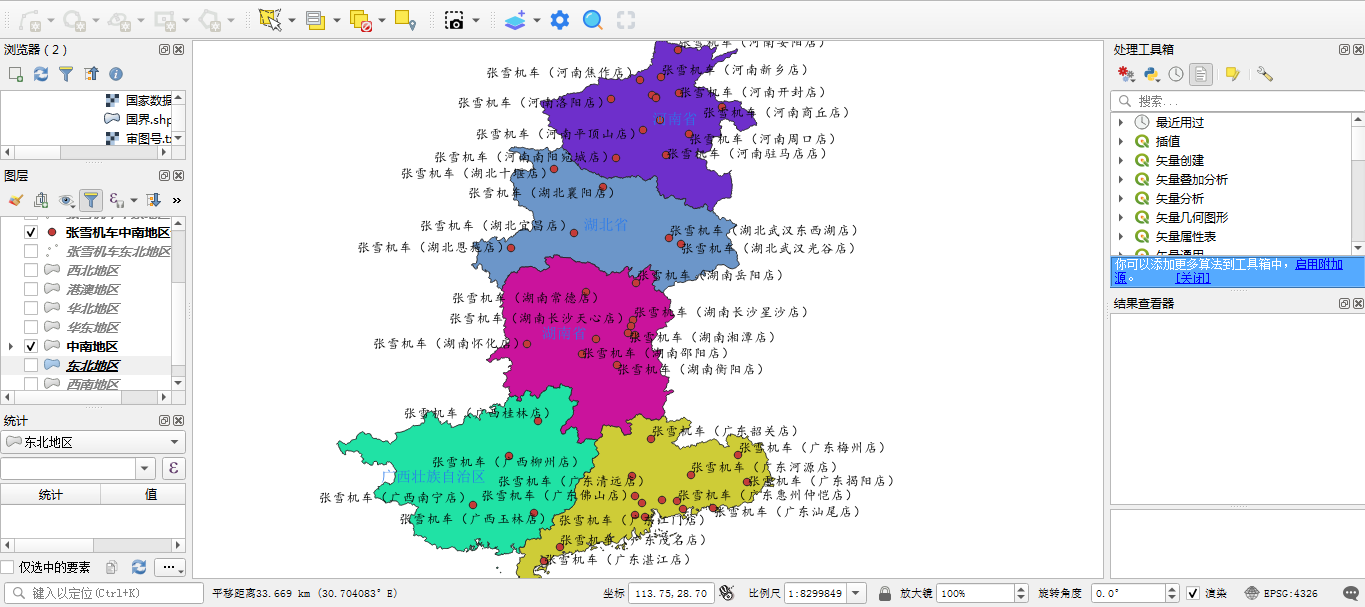This screenshot has width=1365, height=607.
Task: Click the Python scripts icon in toolbox
Action: click(x=1151, y=74)
